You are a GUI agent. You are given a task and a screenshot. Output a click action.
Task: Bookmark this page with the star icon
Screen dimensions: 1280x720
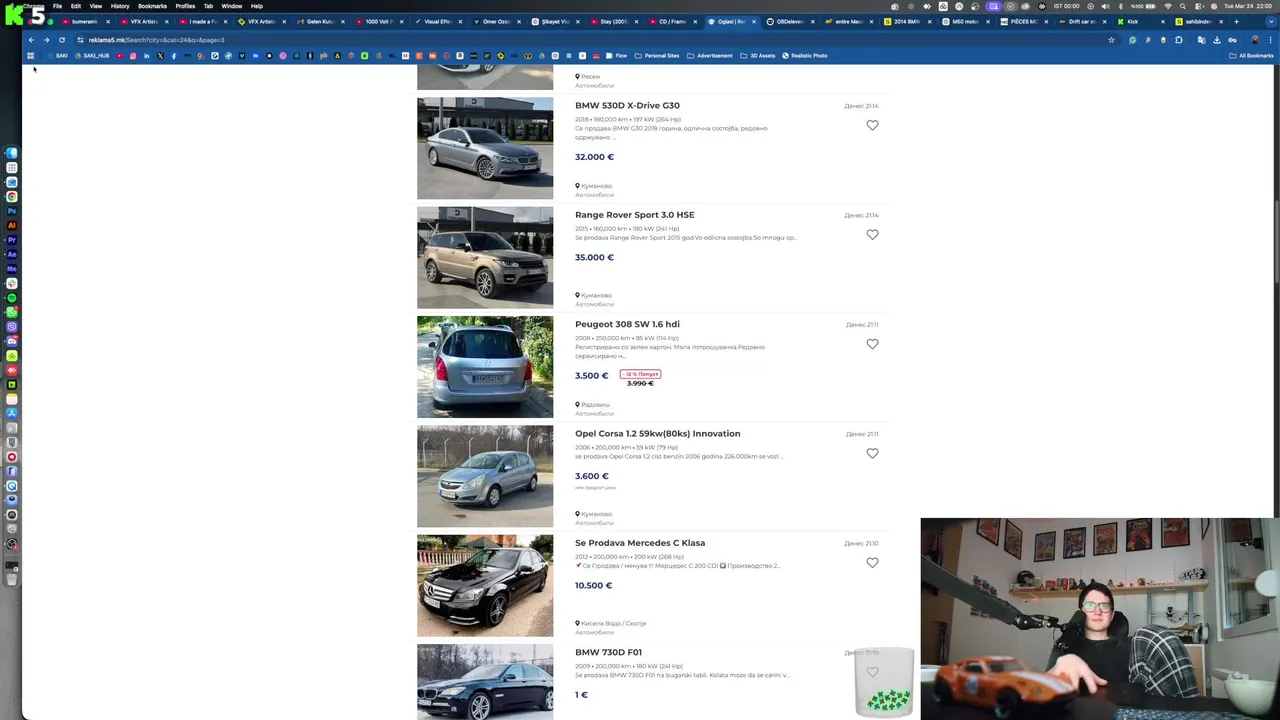[x=1111, y=40]
